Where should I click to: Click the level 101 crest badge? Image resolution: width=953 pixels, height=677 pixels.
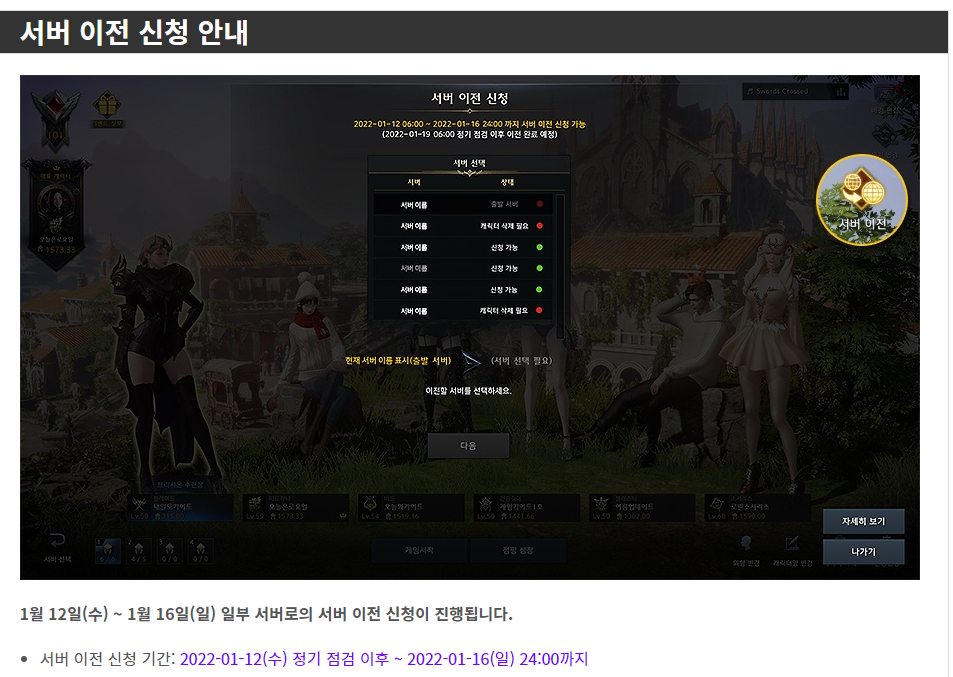tap(55, 120)
